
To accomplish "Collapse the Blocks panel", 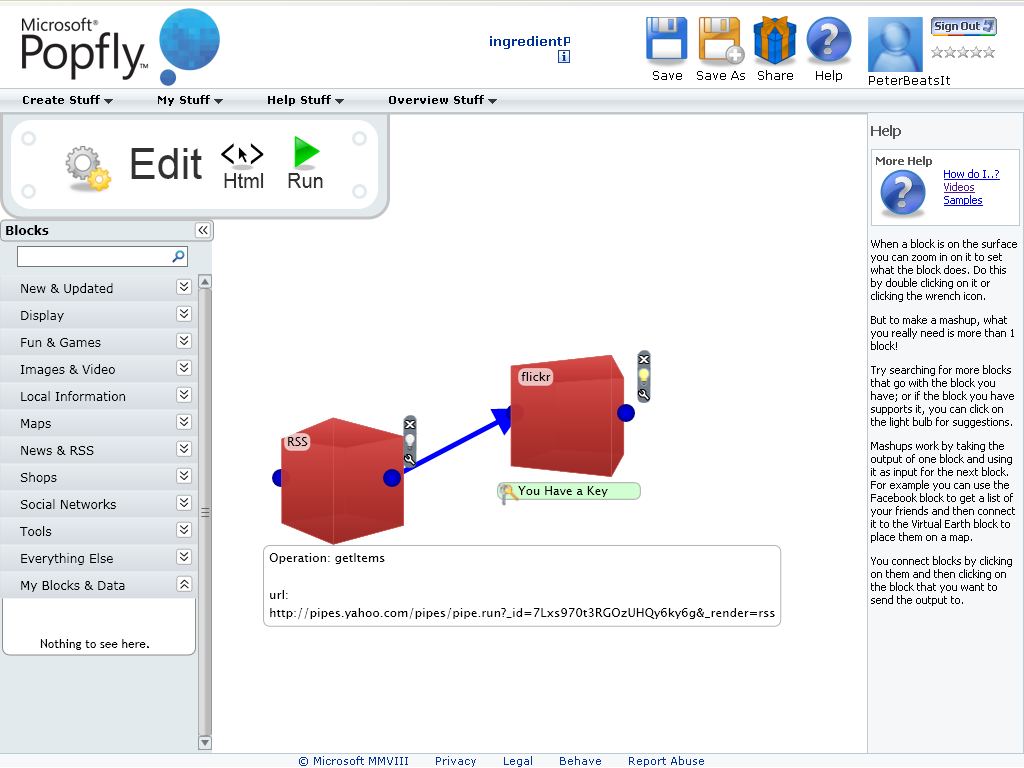I will click(x=203, y=230).
